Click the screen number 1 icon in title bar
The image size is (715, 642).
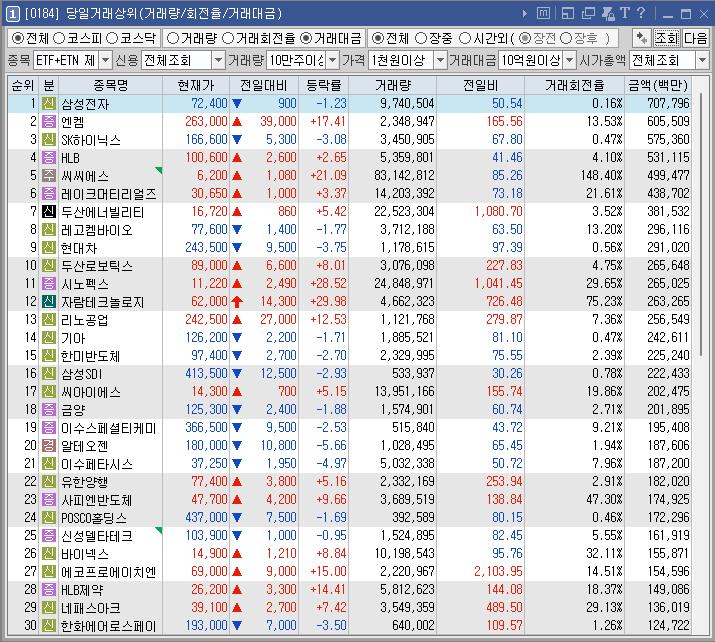pos(12,14)
